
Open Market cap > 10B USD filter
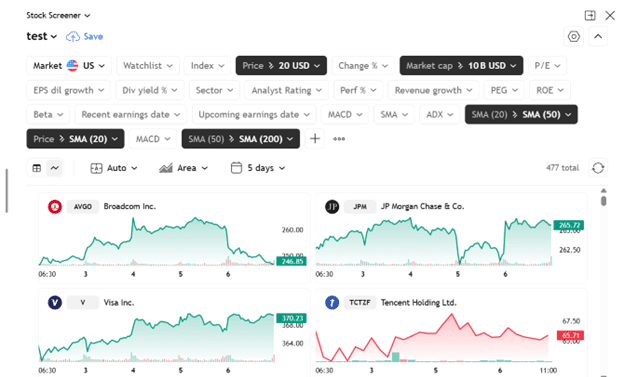[461, 66]
